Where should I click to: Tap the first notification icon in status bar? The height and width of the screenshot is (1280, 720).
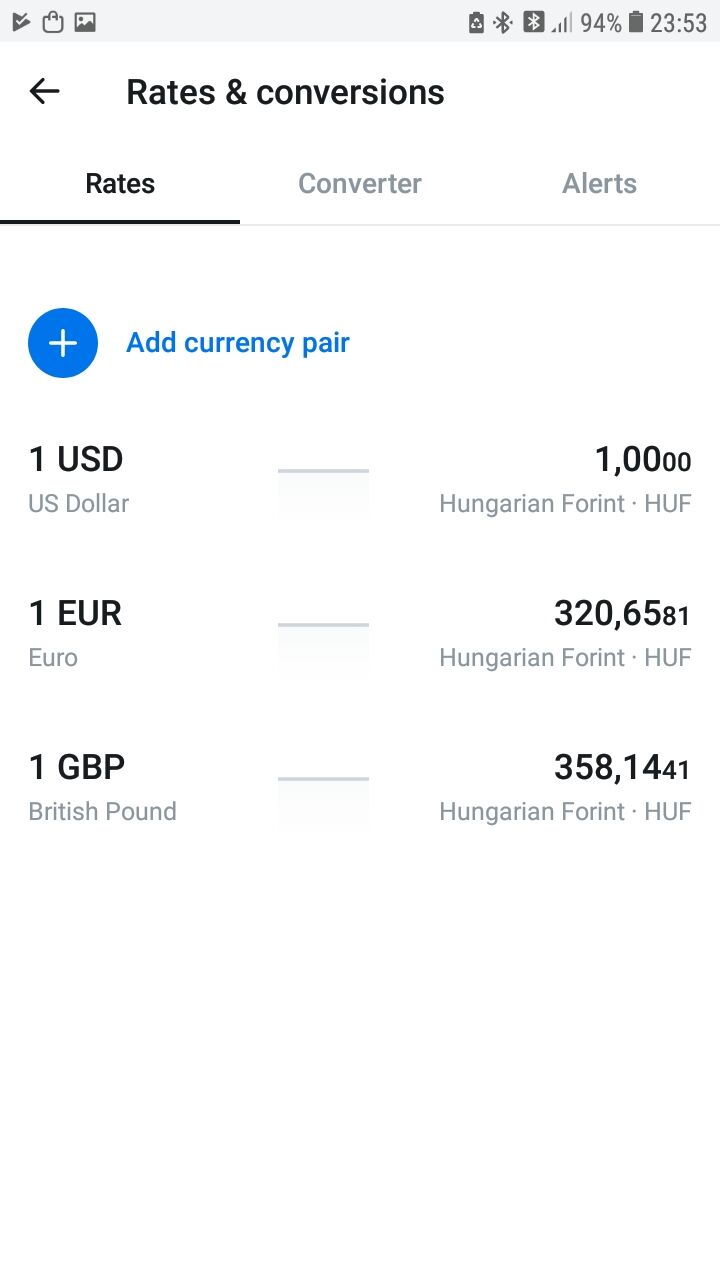tap(21, 22)
